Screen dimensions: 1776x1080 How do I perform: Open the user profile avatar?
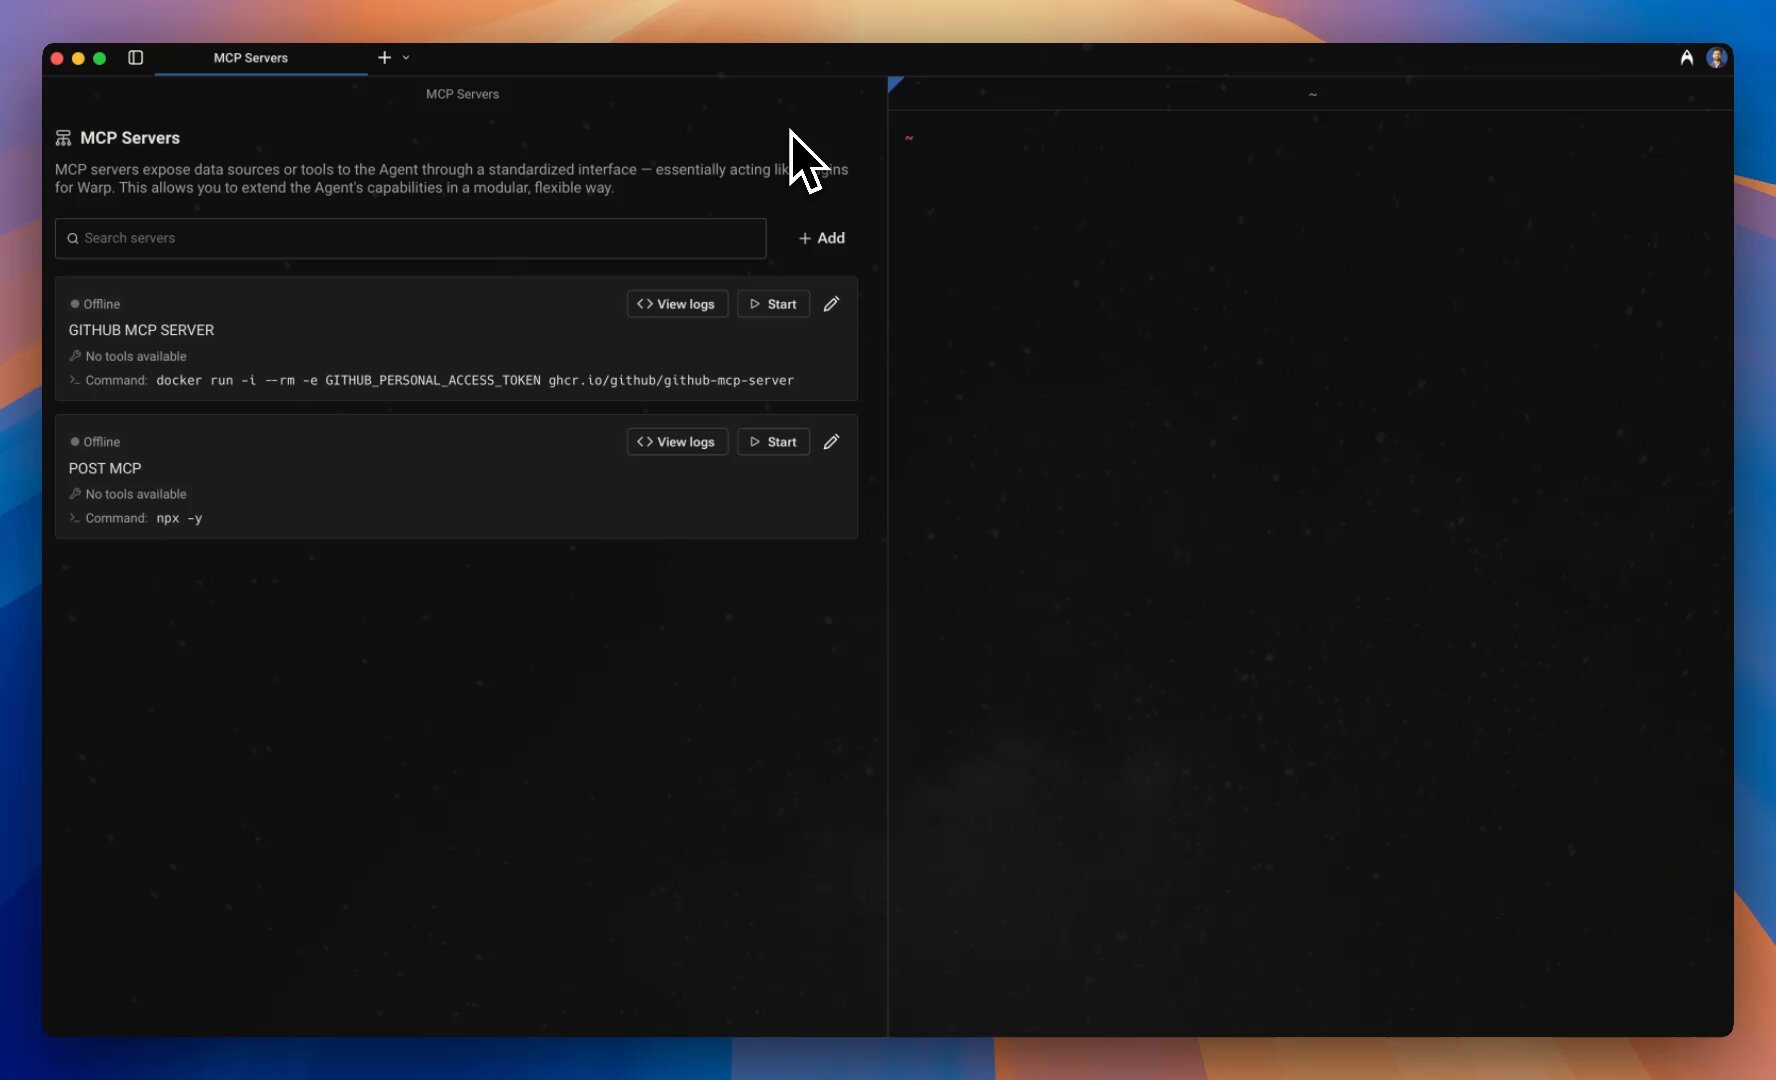click(x=1716, y=58)
